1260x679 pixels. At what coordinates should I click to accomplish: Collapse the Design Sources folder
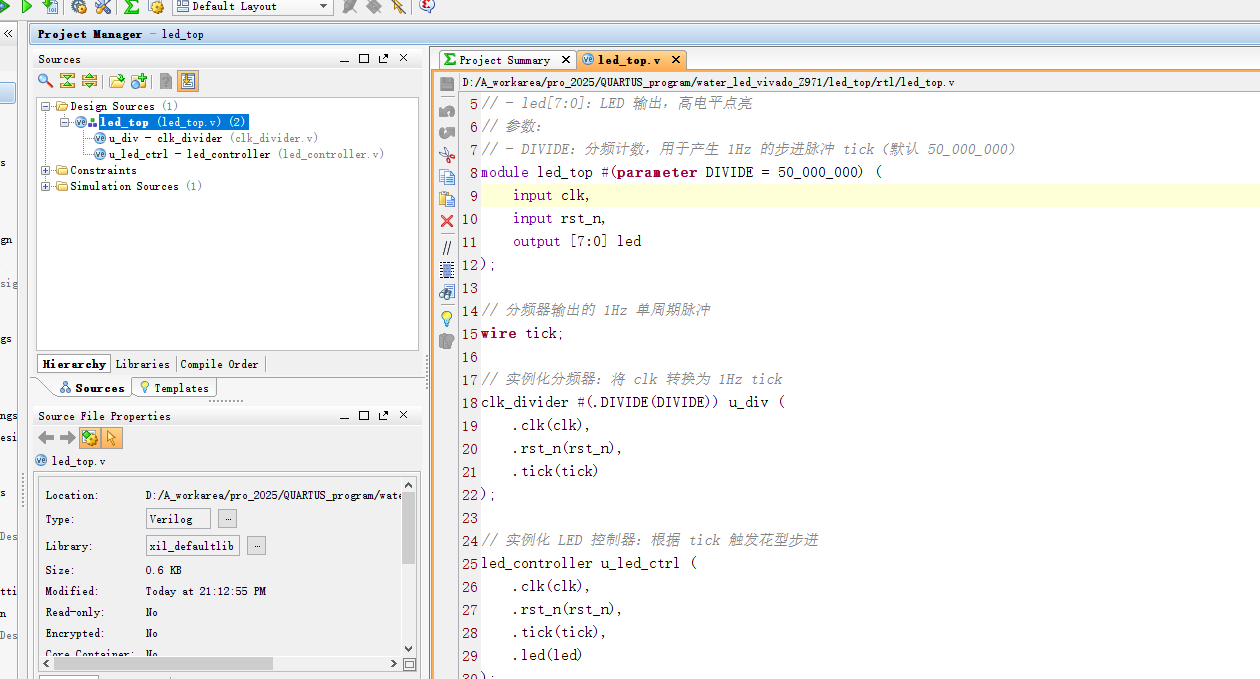coord(46,106)
